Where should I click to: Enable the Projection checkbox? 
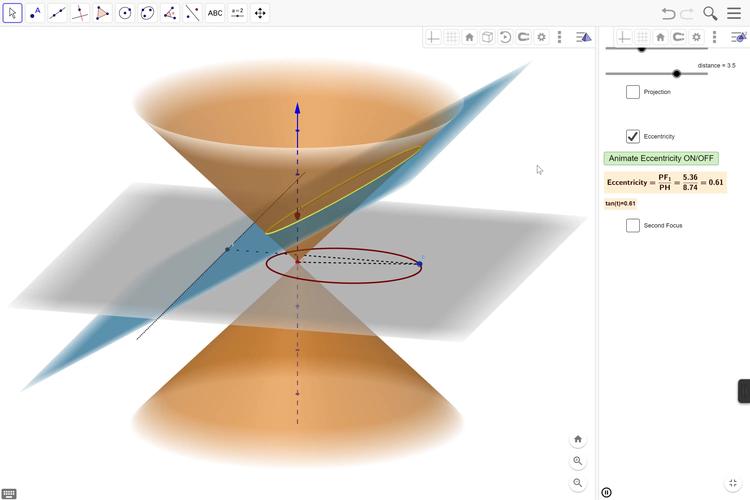(633, 92)
